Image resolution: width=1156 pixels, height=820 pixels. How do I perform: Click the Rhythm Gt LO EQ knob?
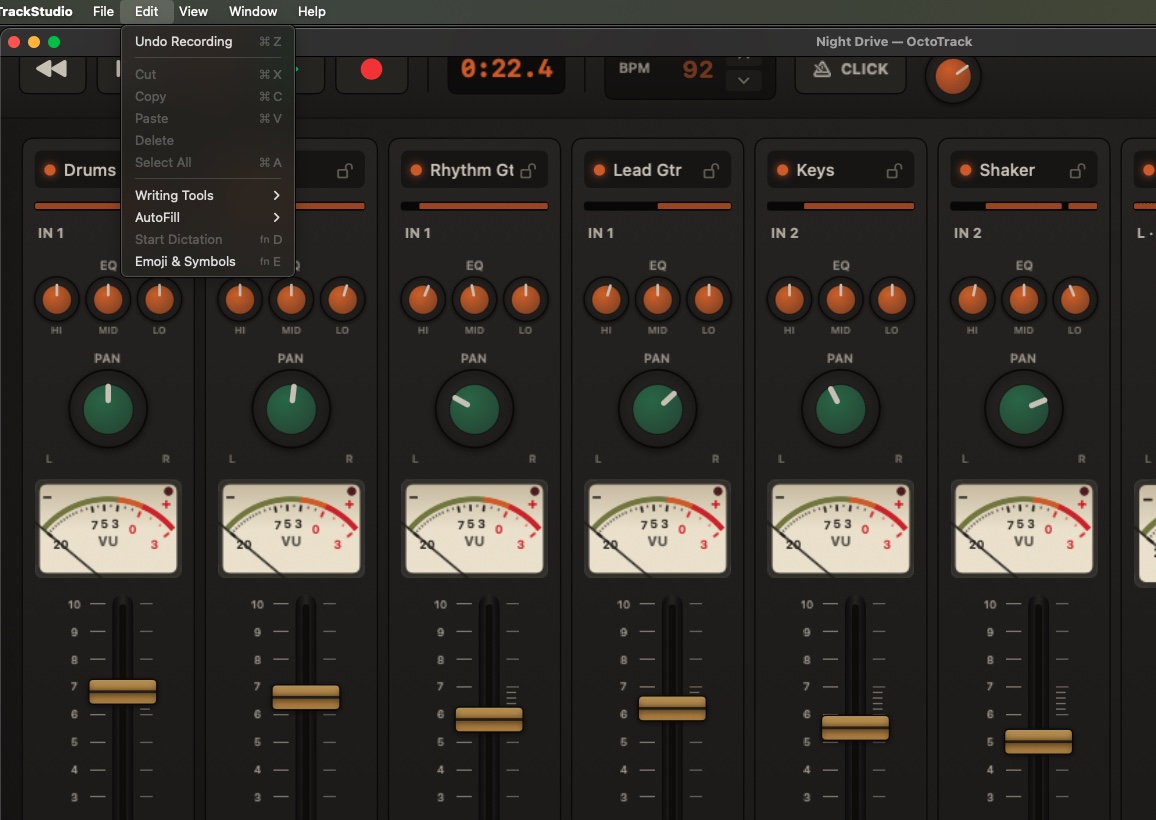(525, 299)
